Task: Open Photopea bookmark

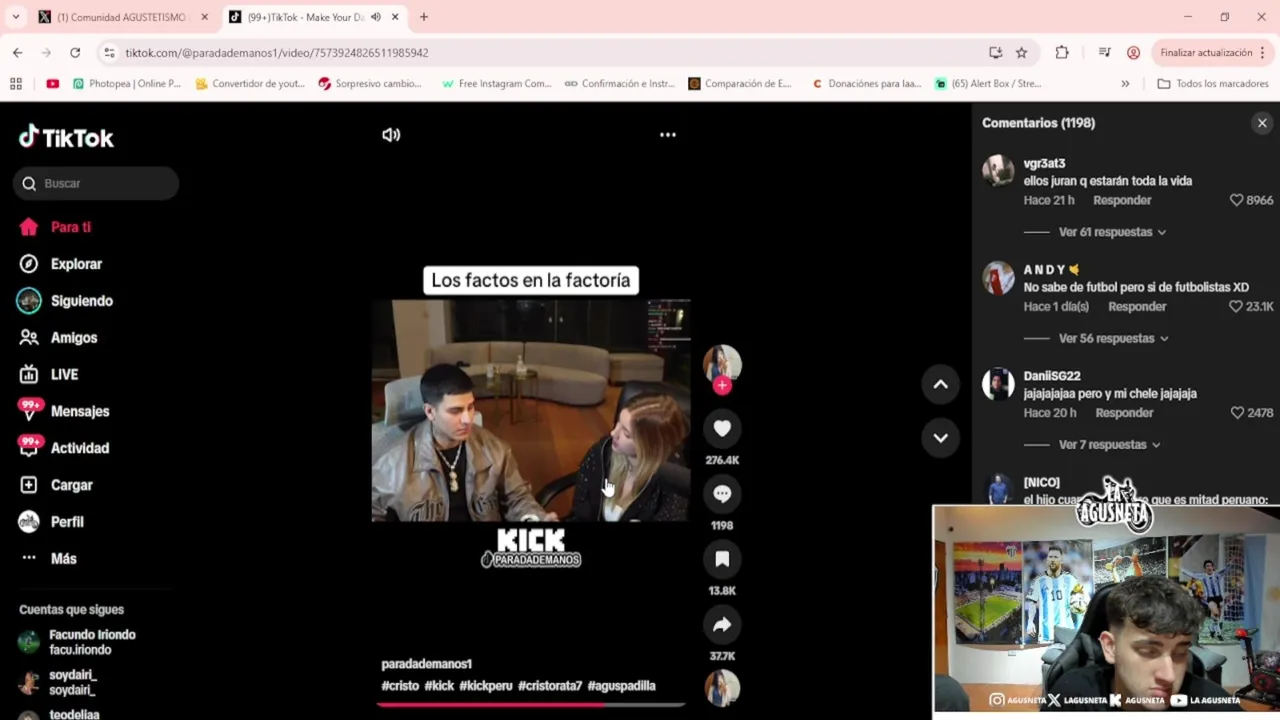Action: pyautogui.click(x=127, y=84)
